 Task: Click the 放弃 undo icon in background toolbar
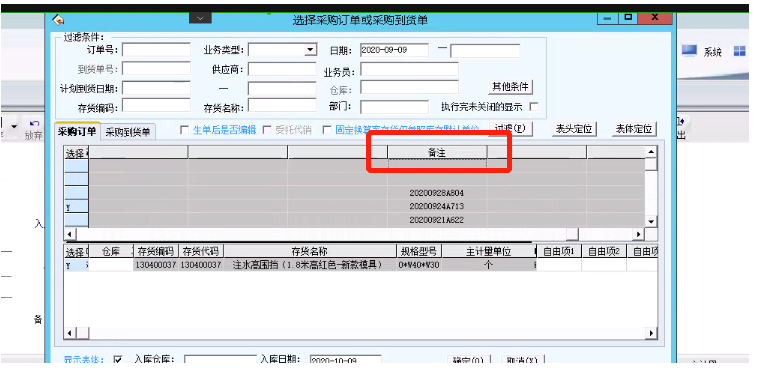pos(34,124)
